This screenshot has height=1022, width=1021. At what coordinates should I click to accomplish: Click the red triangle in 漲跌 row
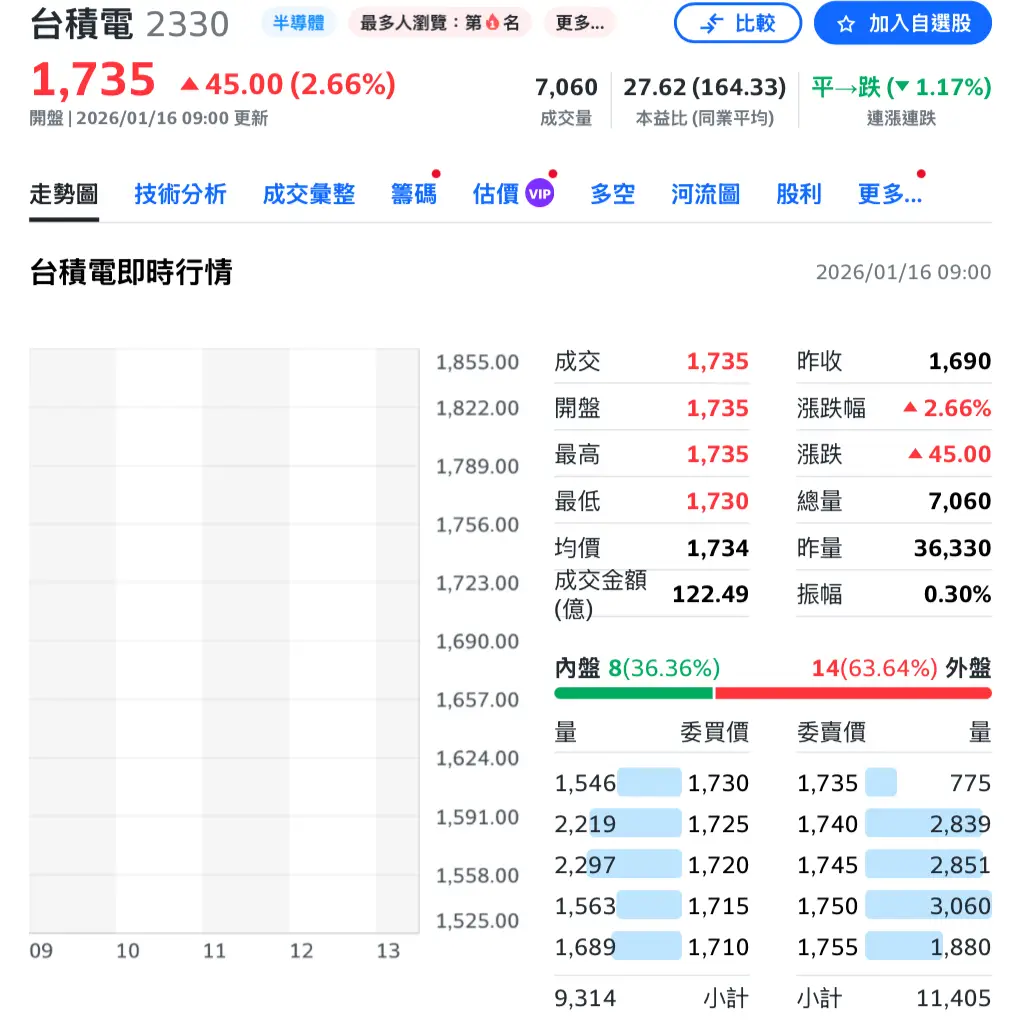[x=914, y=454]
